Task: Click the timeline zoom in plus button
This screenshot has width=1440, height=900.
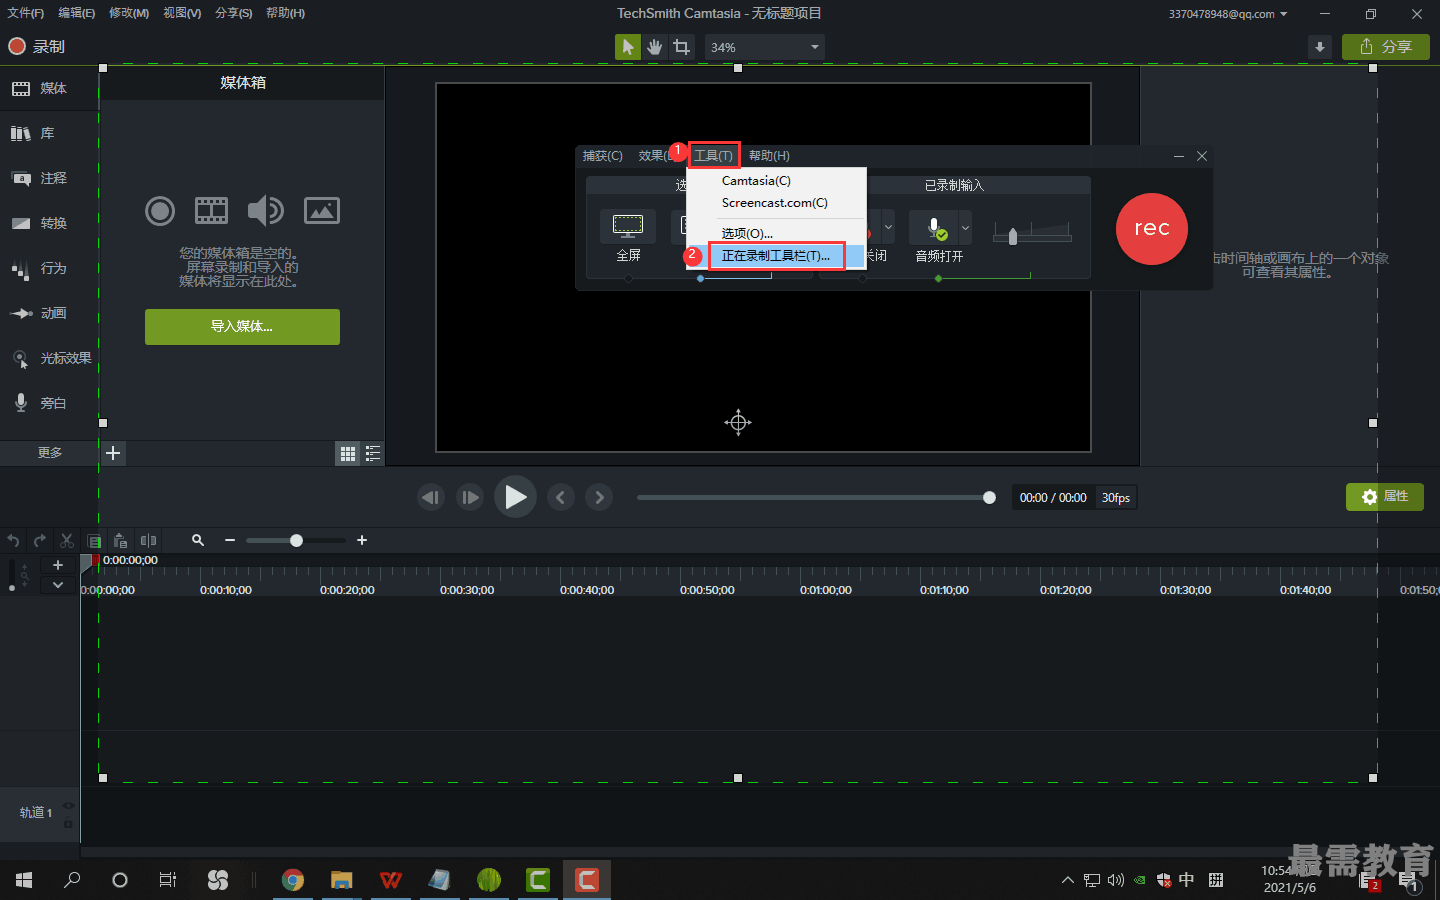Action: pyautogui.click(x=362, y=540)
